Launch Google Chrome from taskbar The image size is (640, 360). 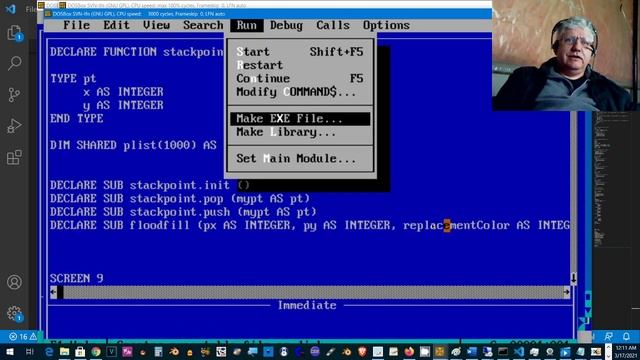[96, 352]
